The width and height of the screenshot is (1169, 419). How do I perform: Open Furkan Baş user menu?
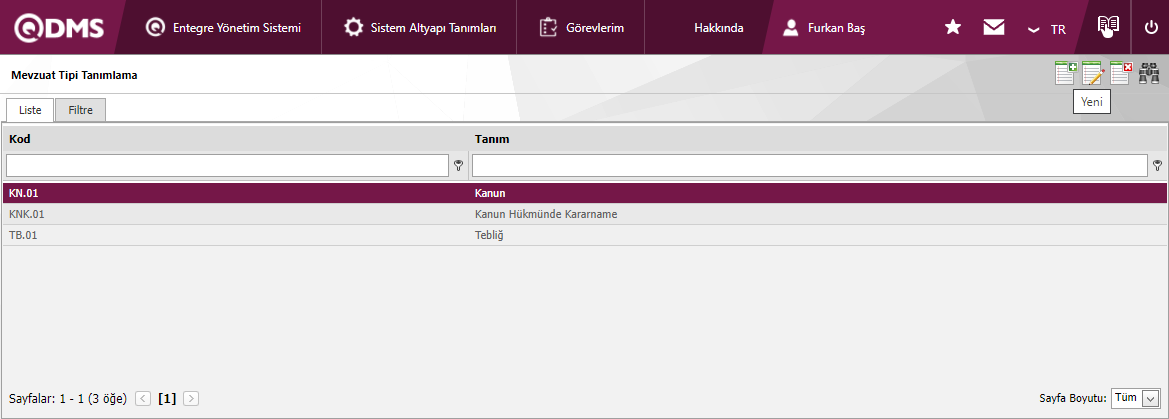coord(824,28)
